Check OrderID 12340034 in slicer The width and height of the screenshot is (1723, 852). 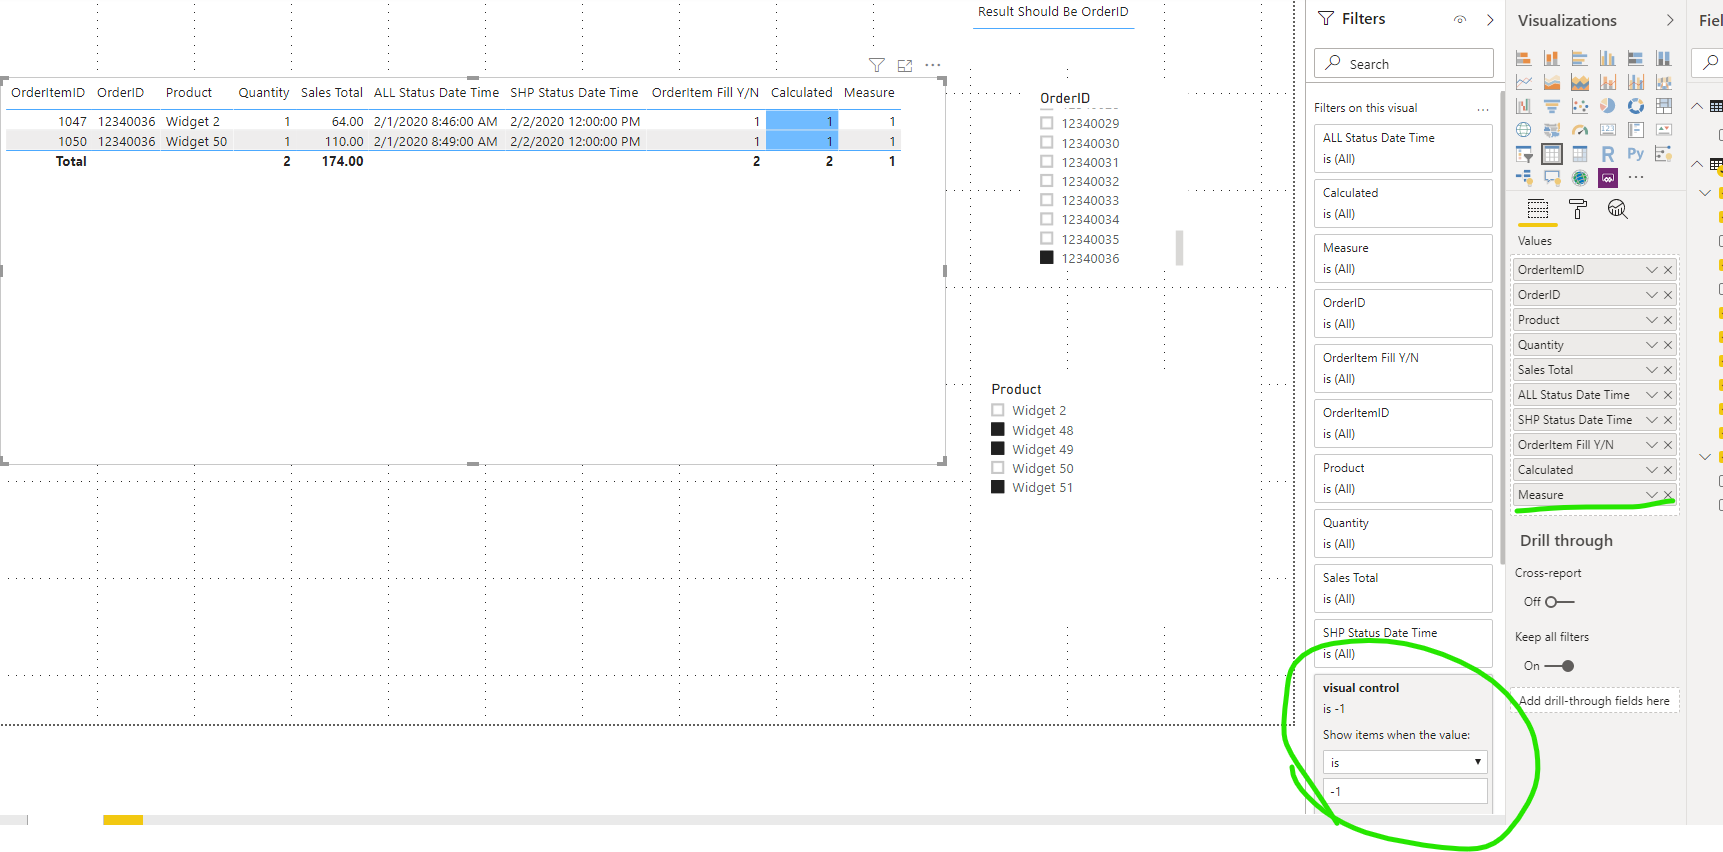coord(1047,219)
